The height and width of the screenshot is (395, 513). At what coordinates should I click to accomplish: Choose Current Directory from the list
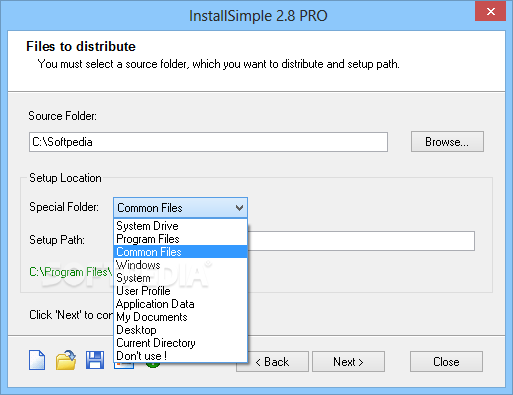(180, 343)
